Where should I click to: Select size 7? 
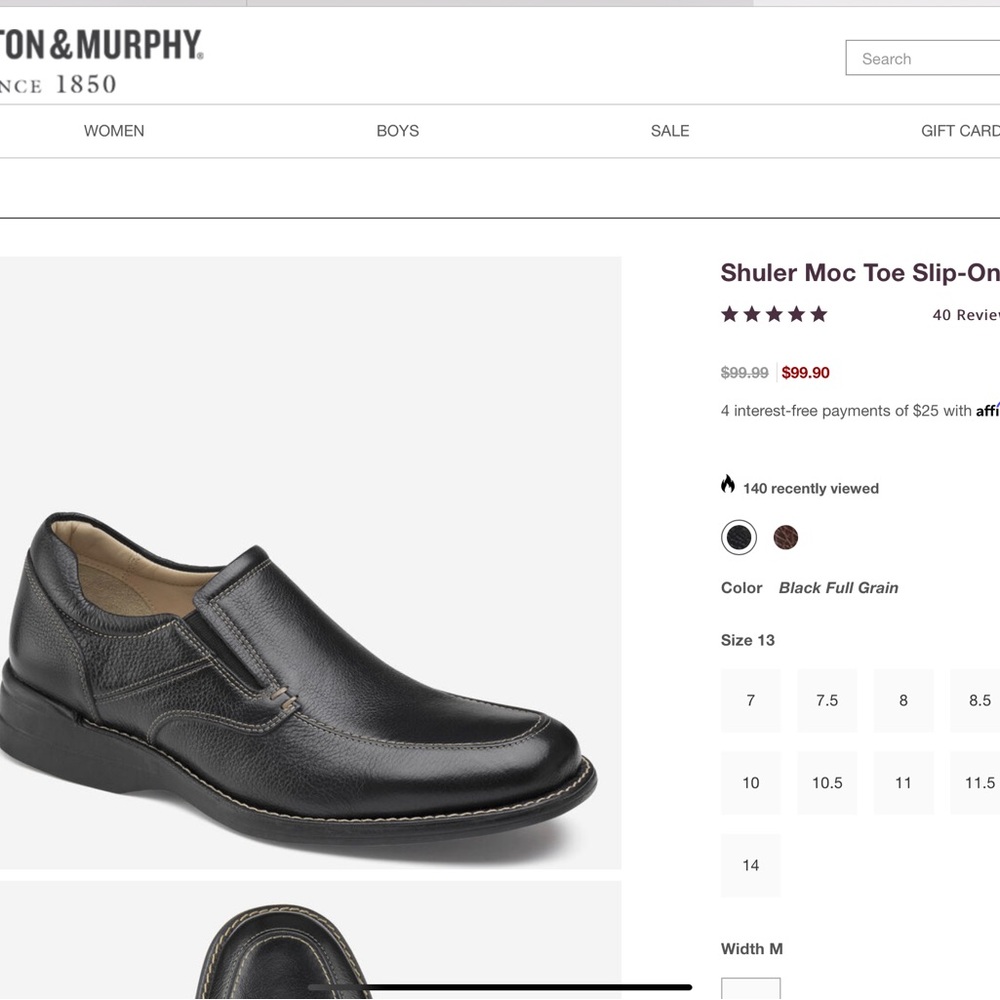(x=750, y=700)
